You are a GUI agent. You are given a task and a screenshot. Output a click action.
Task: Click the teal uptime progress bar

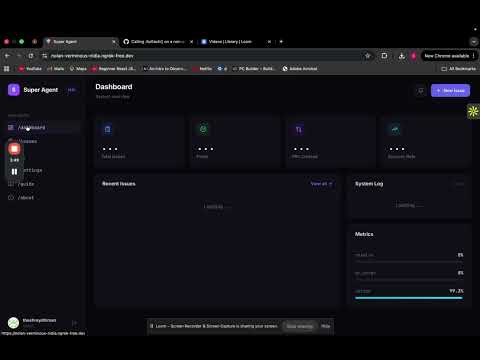pyautogui.click(x=409, y=298)
